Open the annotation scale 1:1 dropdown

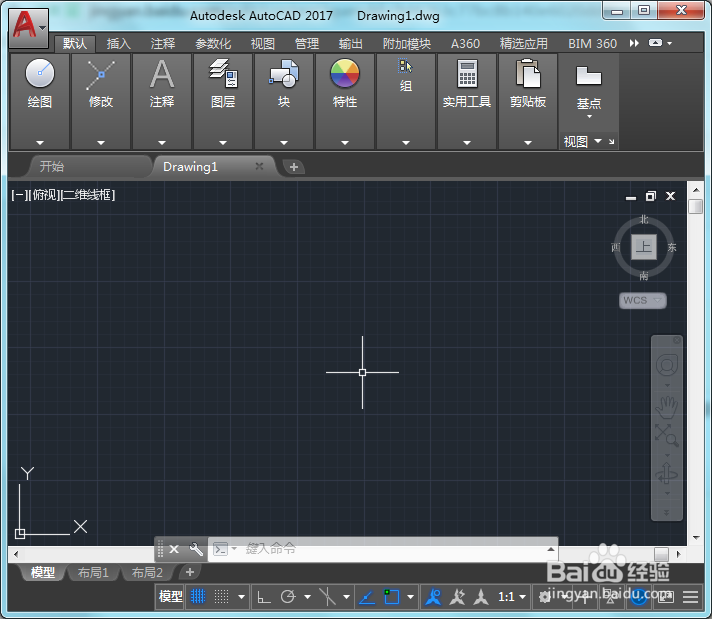pyautogui.click(x=512, y=596)
